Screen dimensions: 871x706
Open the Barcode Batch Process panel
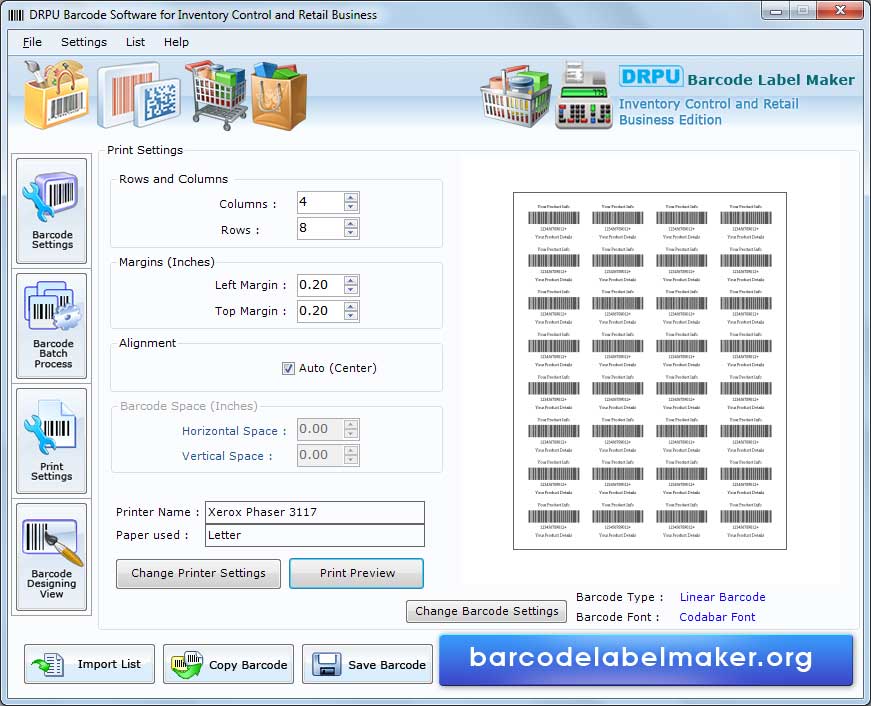coord(52,326)
